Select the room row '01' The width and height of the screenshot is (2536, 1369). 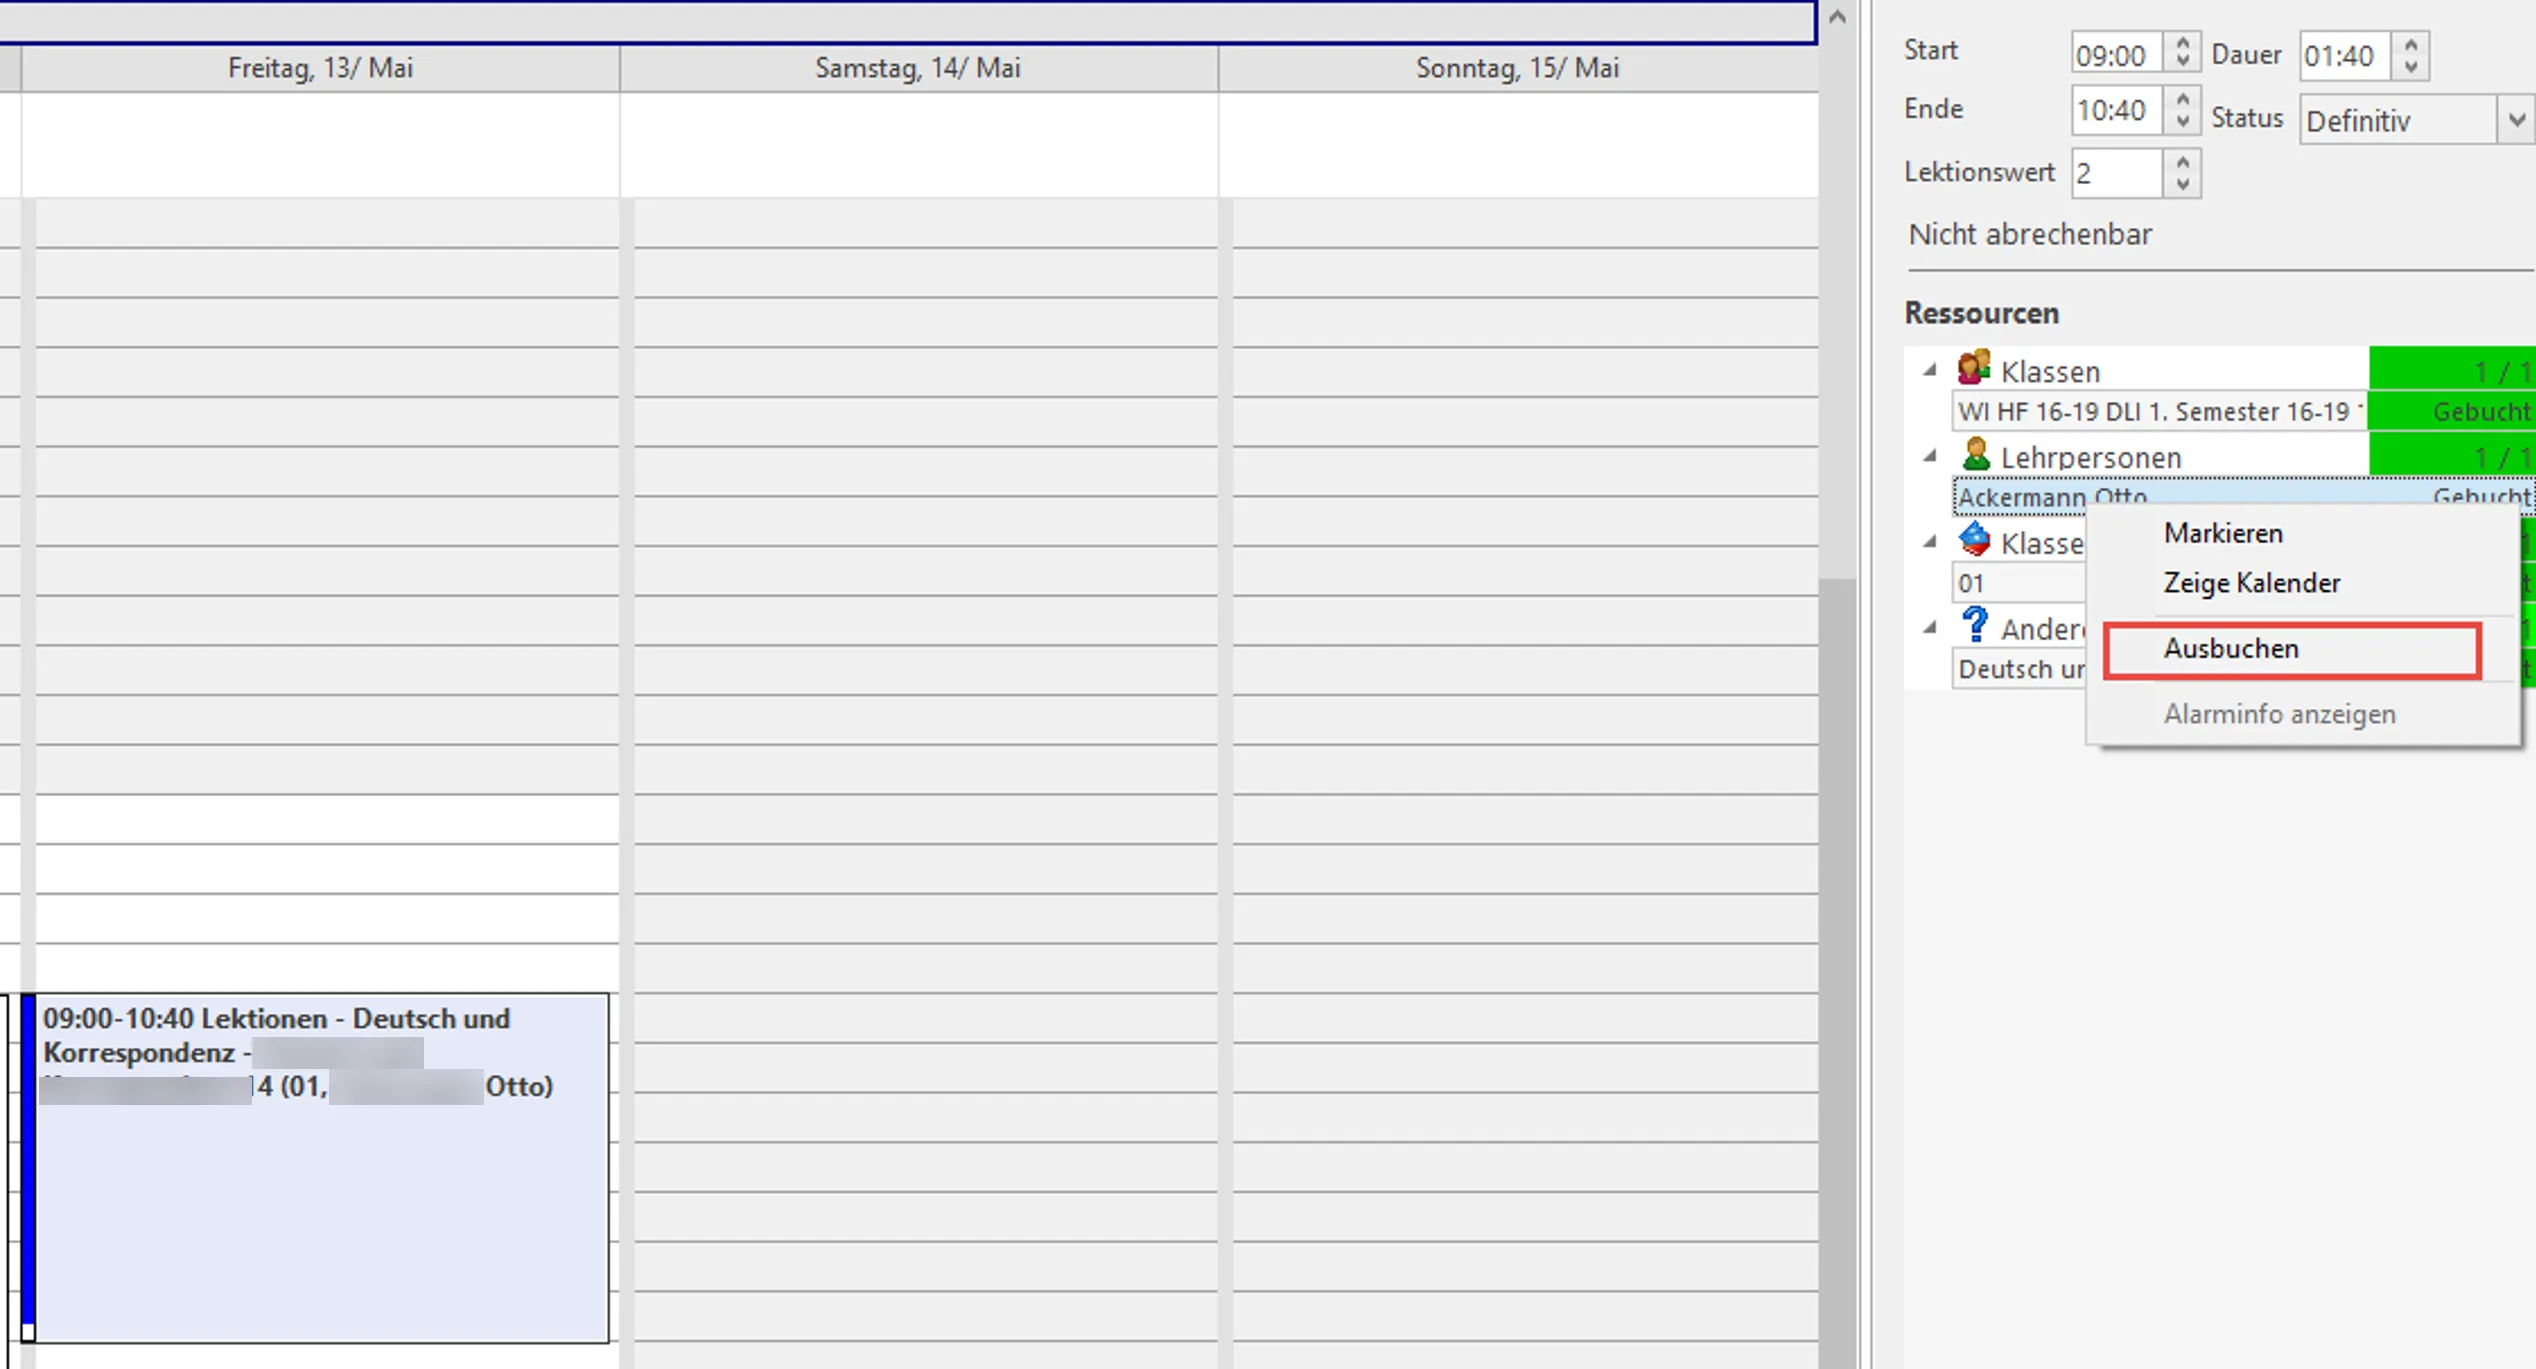2019,583
